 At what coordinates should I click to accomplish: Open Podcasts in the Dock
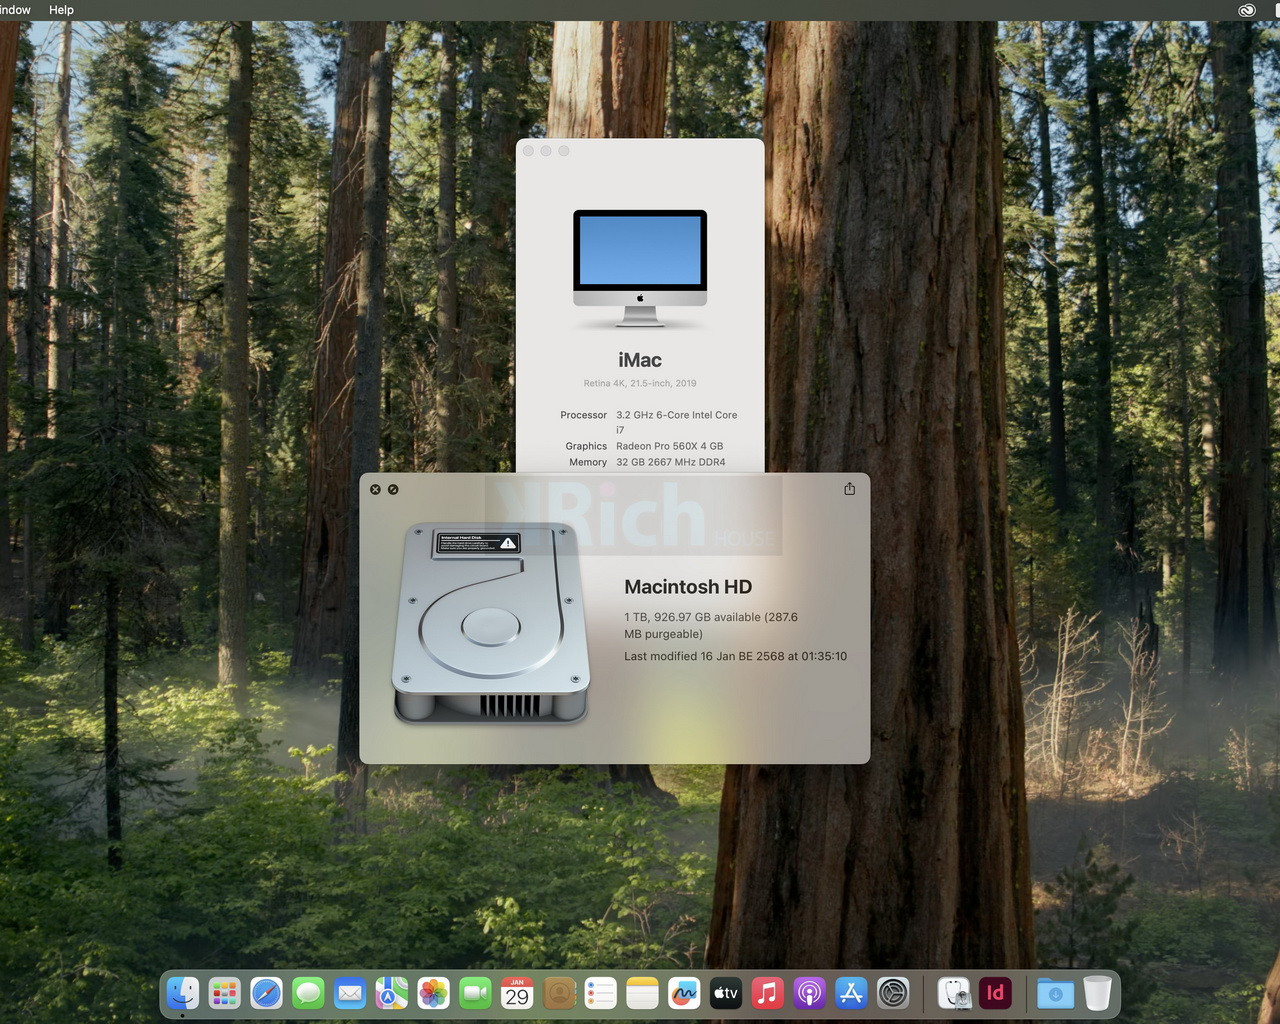809,993
